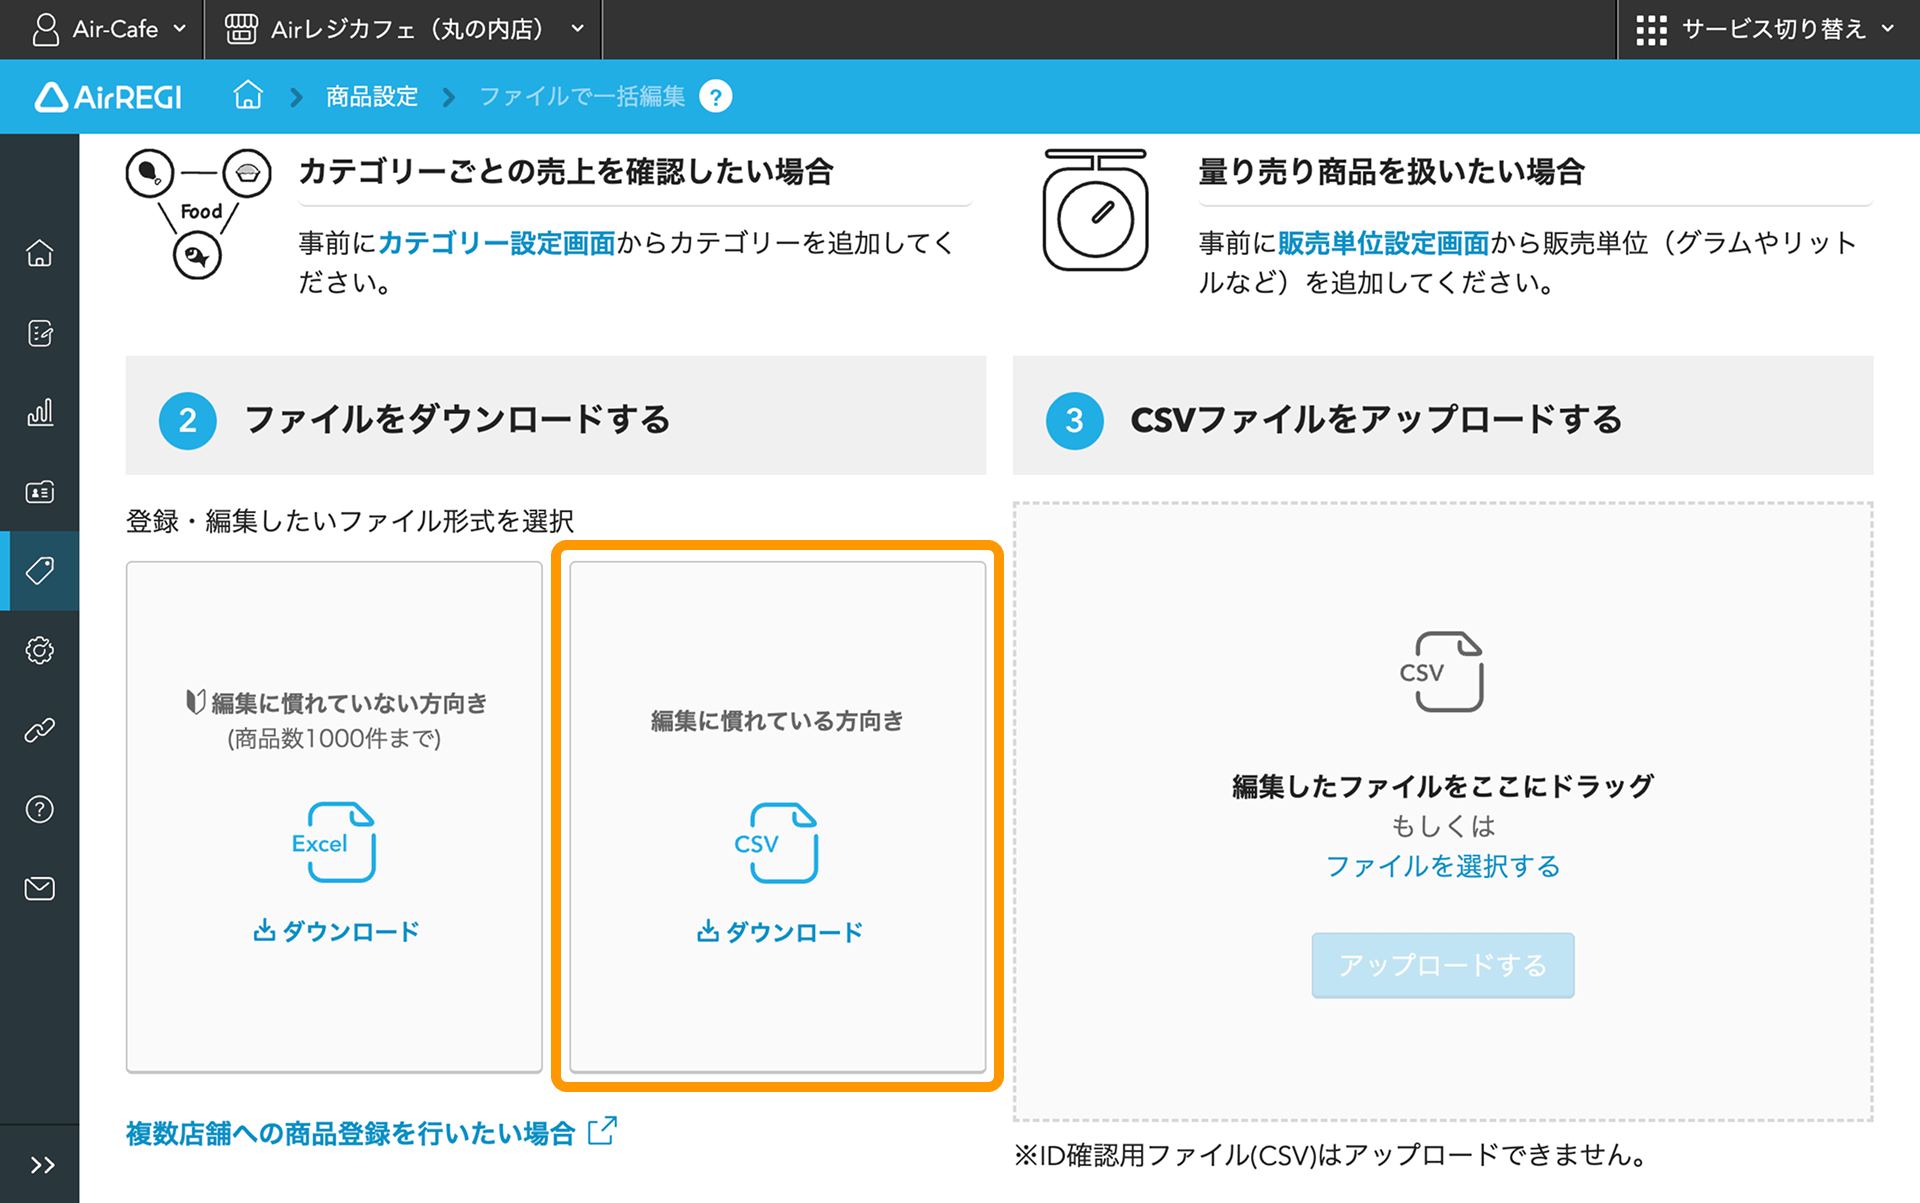Viewport: 1920px width, 1203px height.
Task: Expand the sidebar with the double arrows
Action: (42, 1163)
